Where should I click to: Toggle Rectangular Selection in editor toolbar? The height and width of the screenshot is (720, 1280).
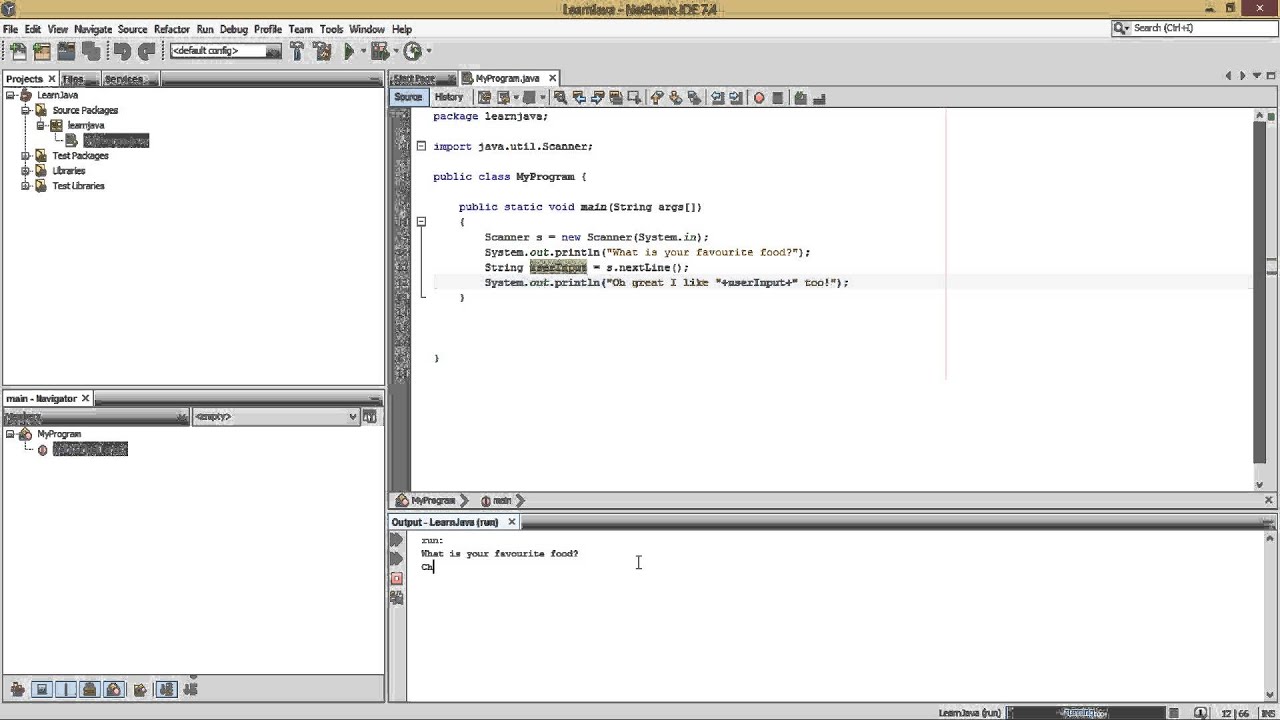click(634, 97)
